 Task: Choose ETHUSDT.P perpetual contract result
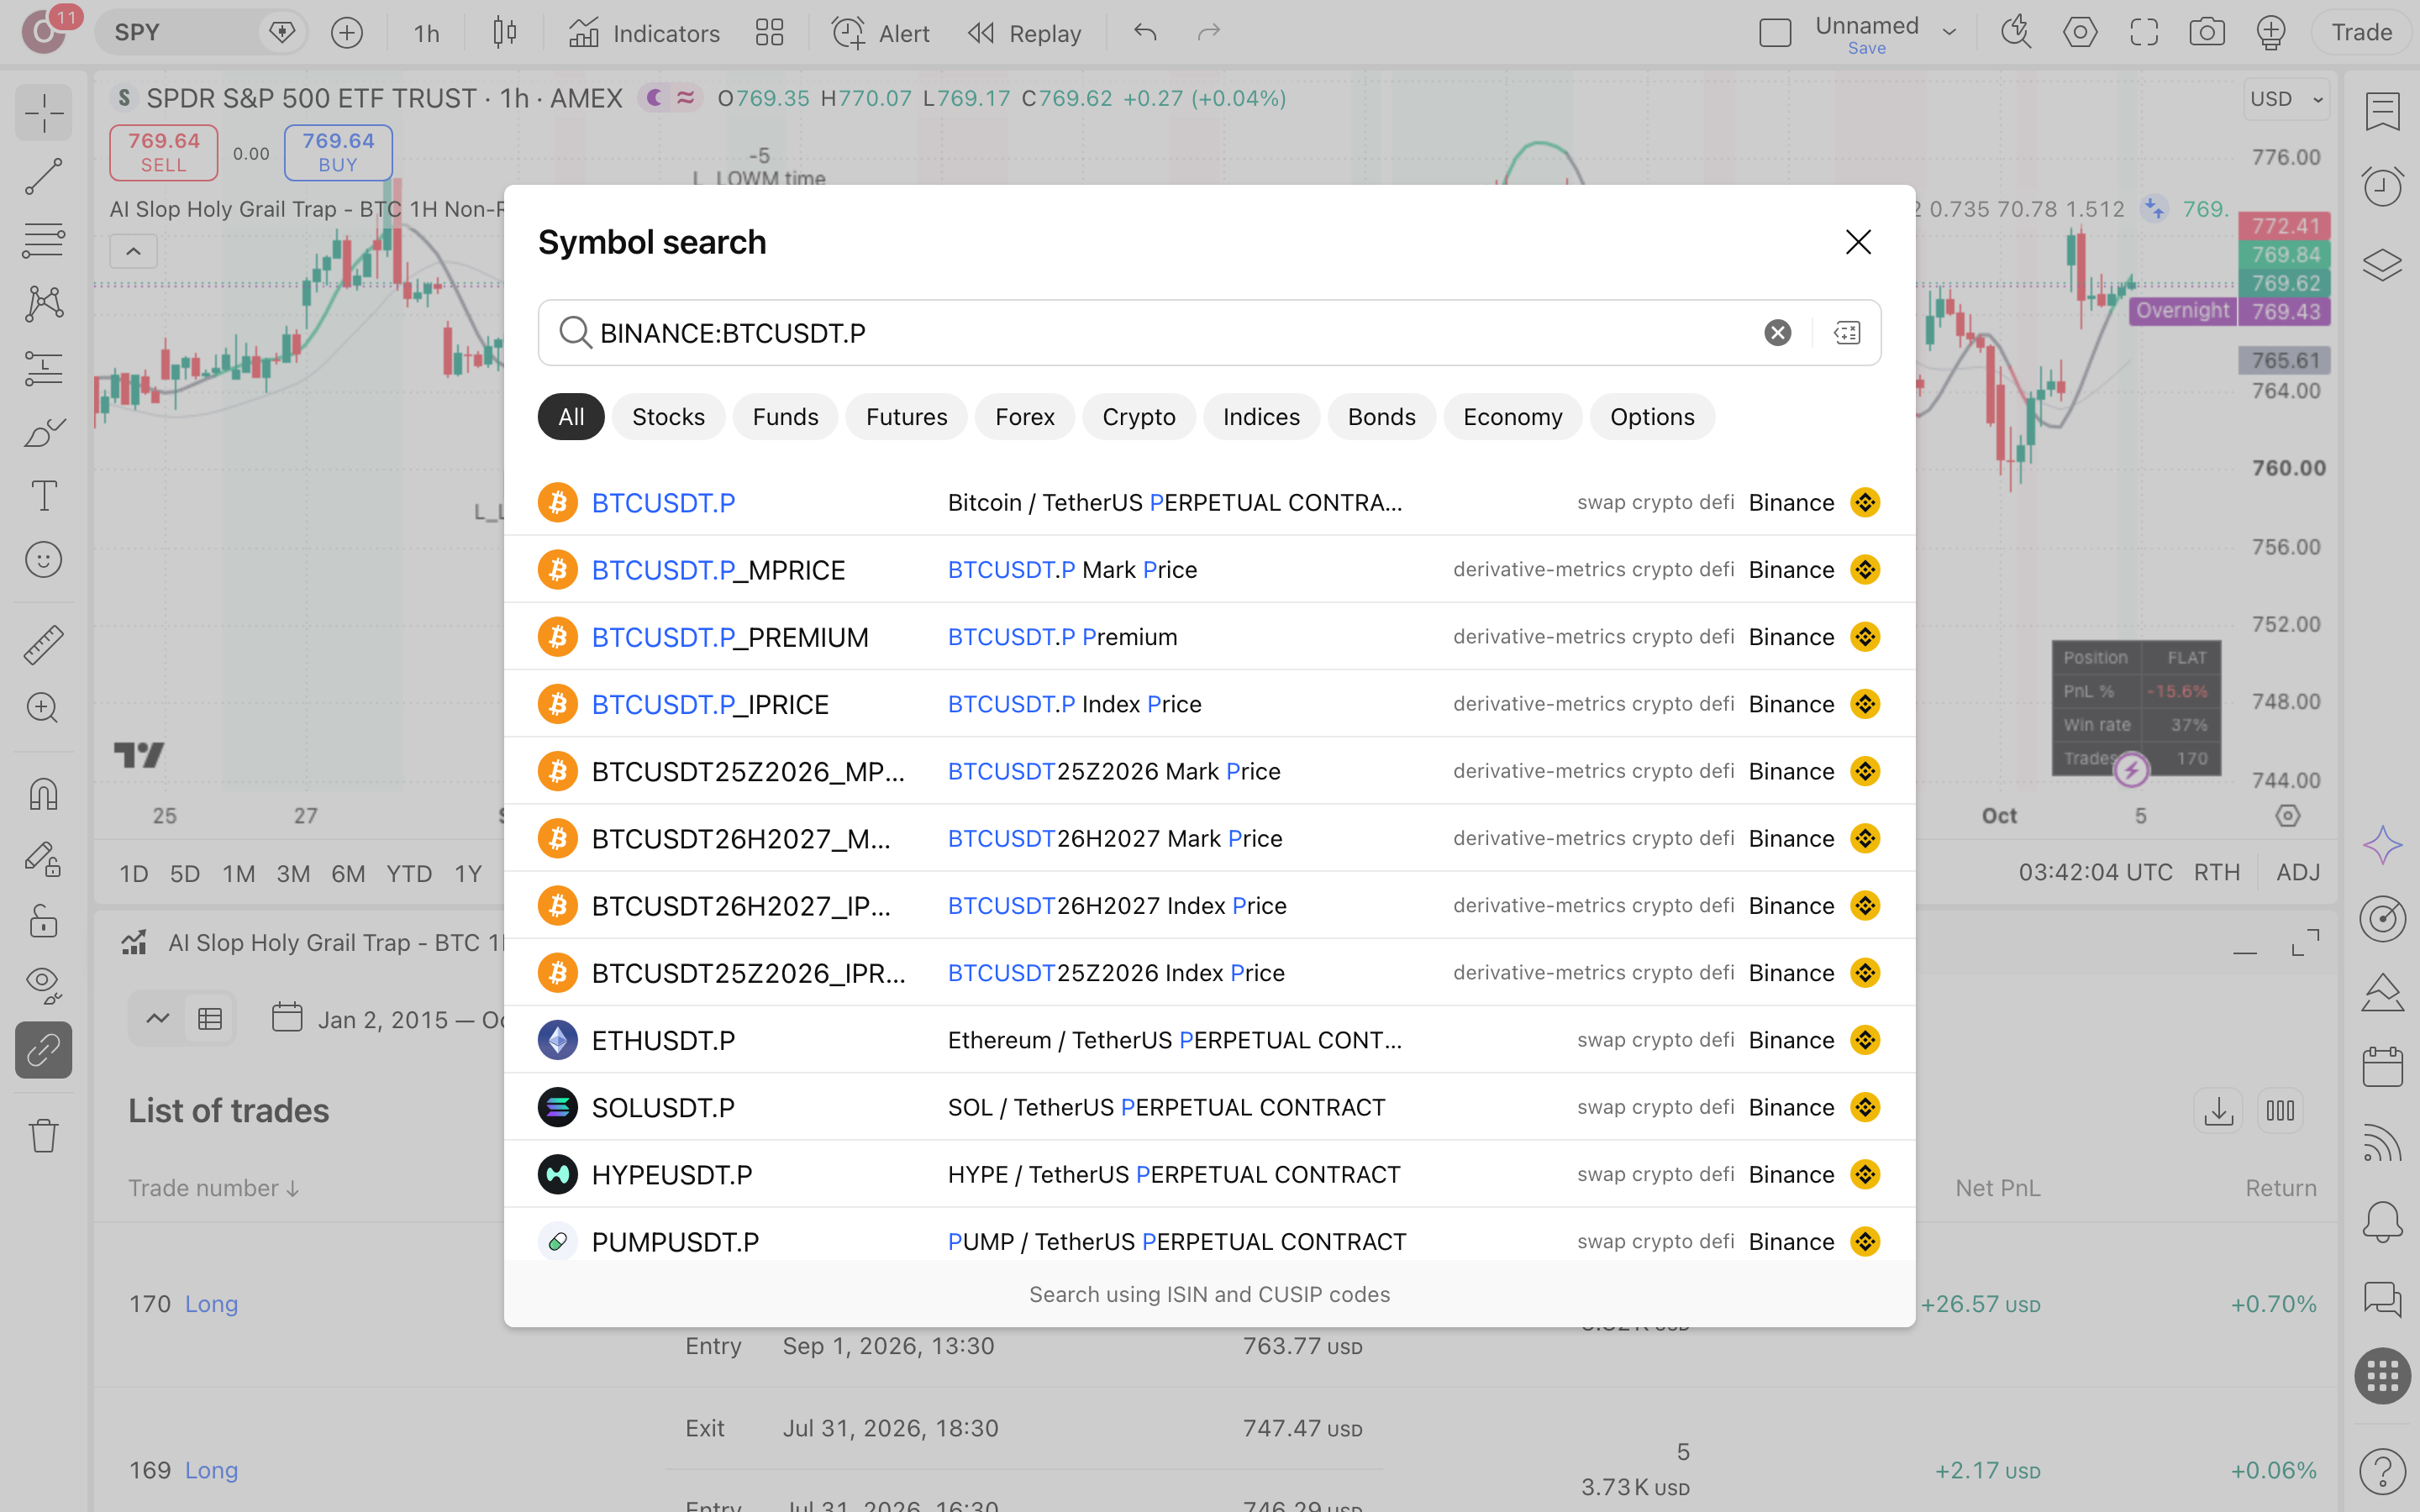(x=1209, y=1040)
